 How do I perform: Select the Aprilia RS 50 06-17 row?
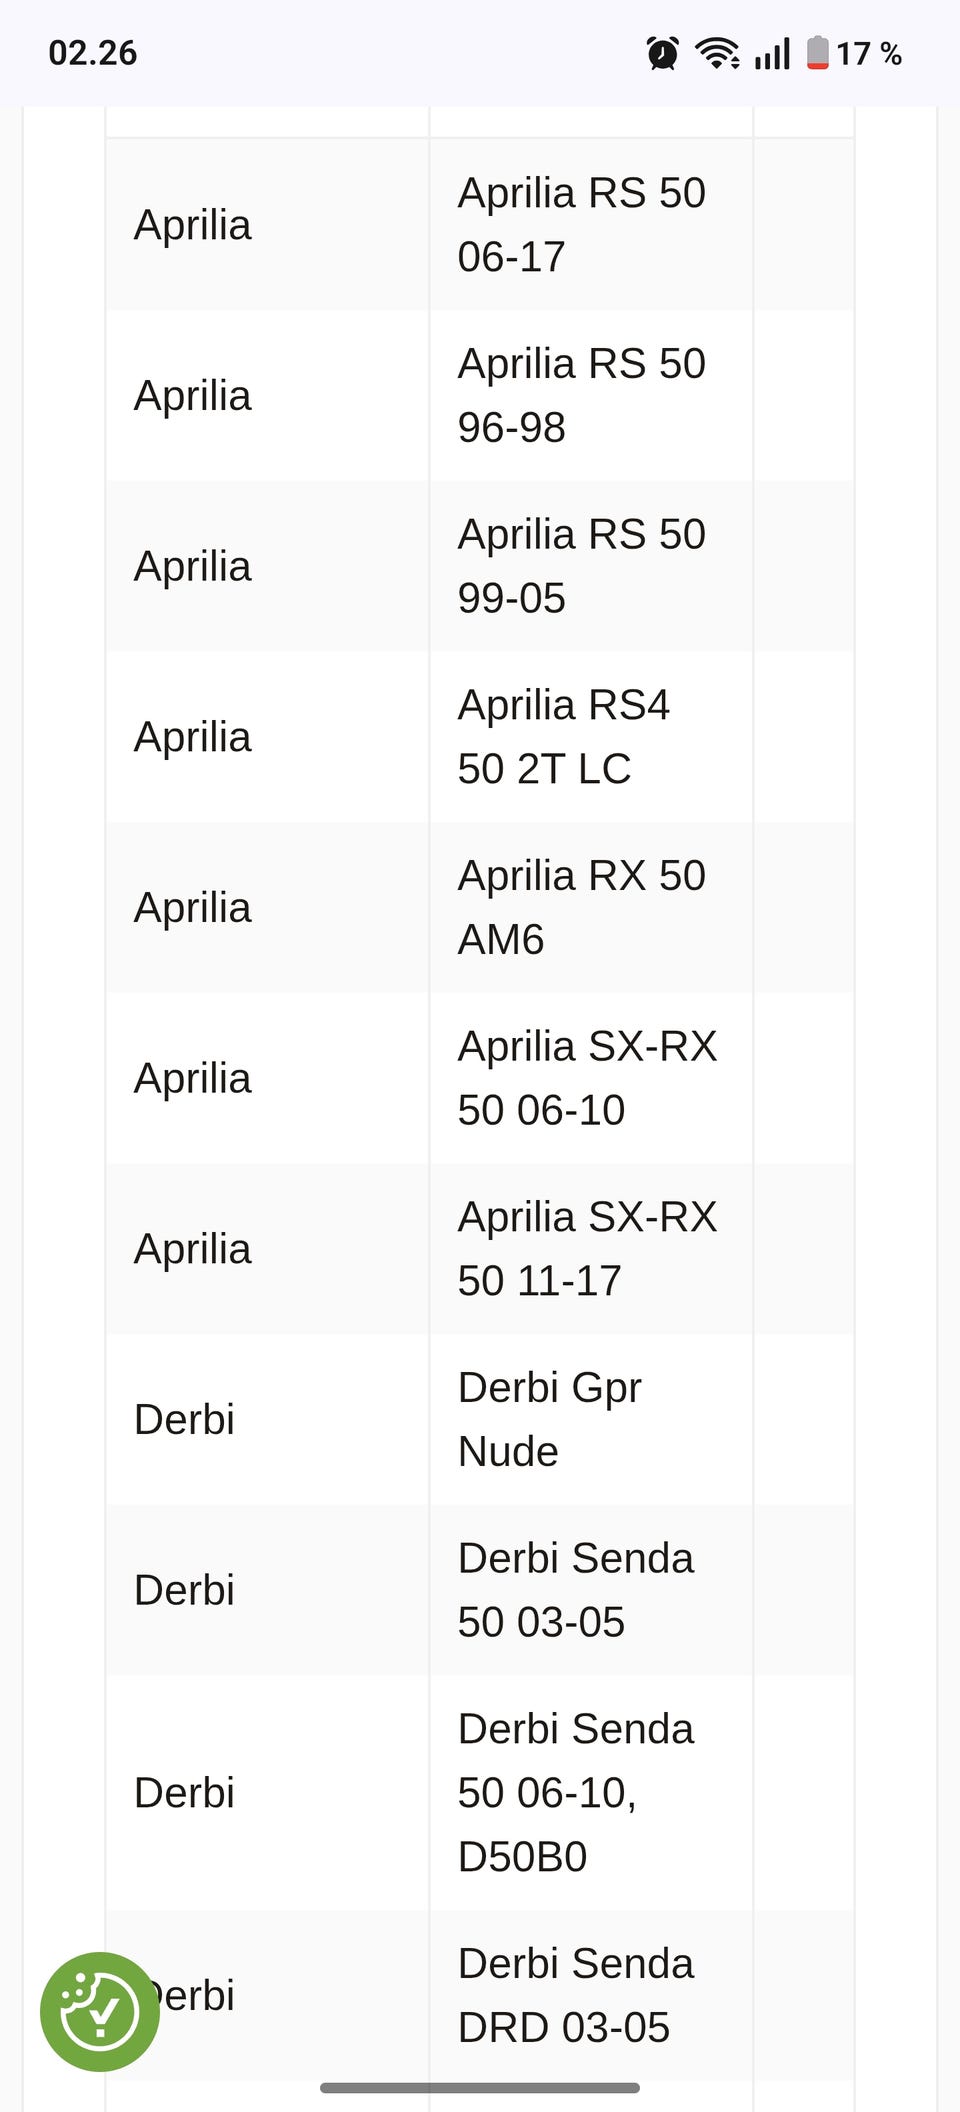pyautogui.click(x=581, y=225)
